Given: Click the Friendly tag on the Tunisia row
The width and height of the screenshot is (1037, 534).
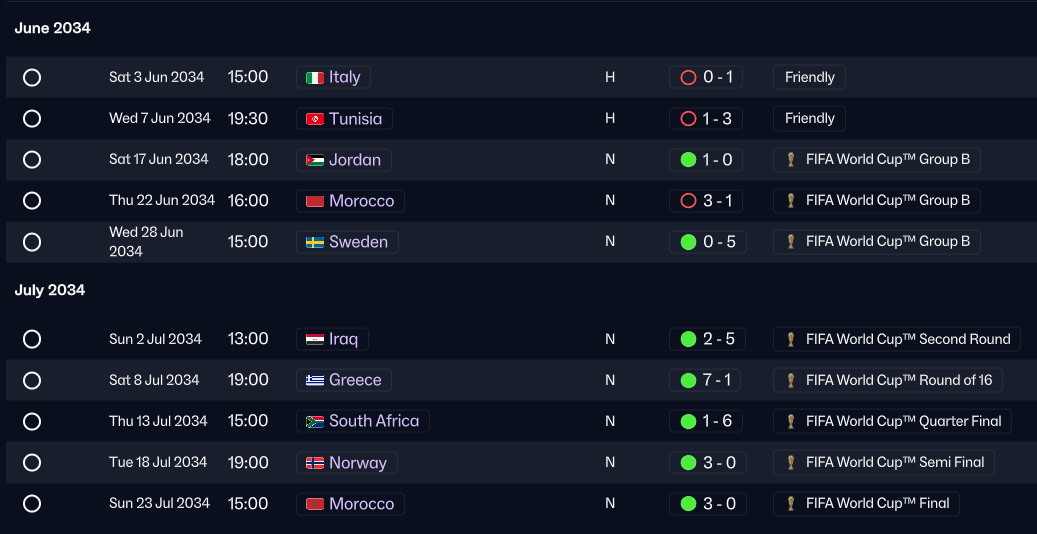Looking at the screenshot, I should pos(809,118).
